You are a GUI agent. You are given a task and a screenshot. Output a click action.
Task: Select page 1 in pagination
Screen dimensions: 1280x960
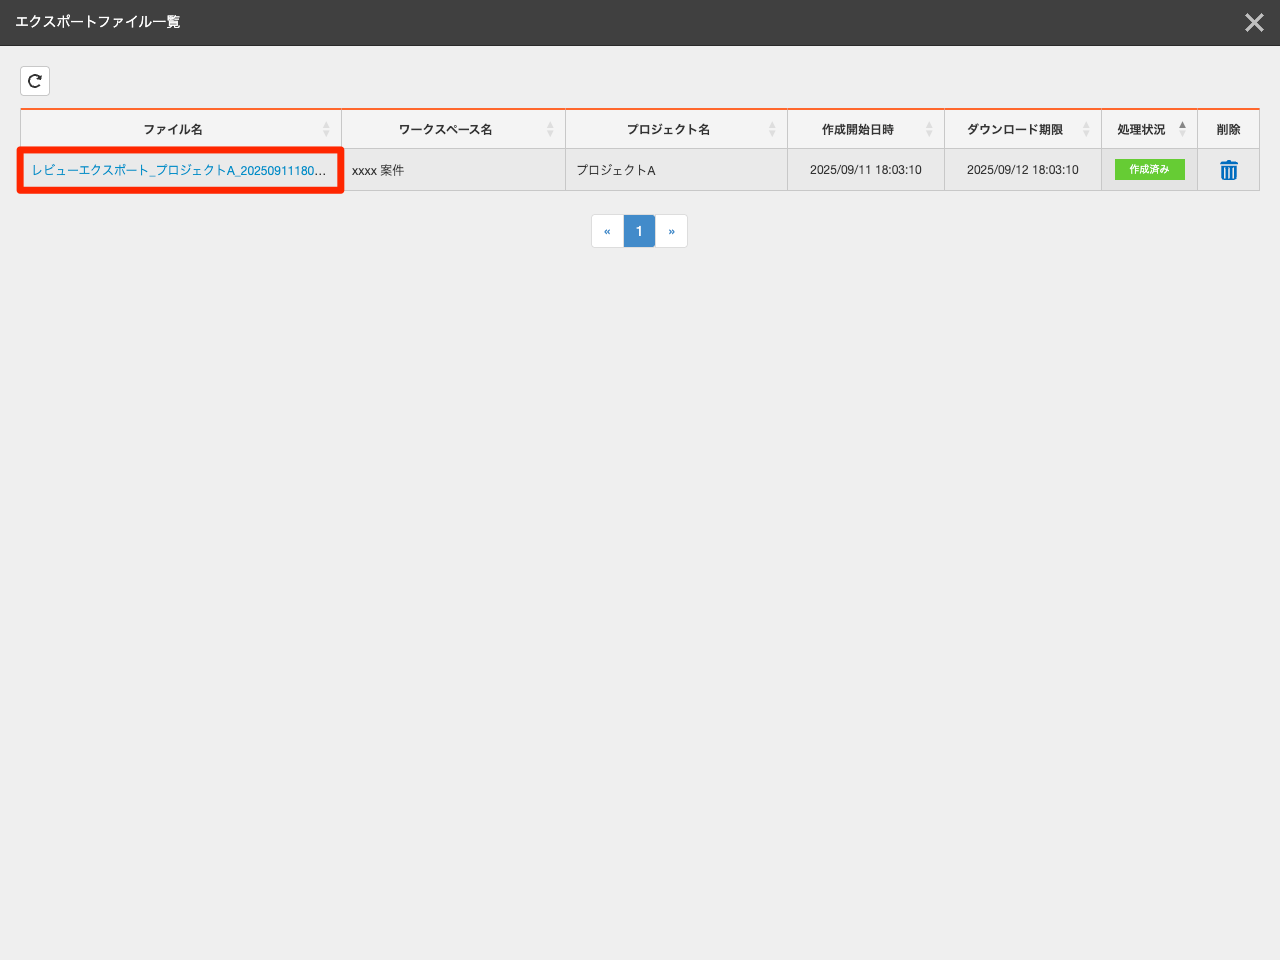pos(639,231)
